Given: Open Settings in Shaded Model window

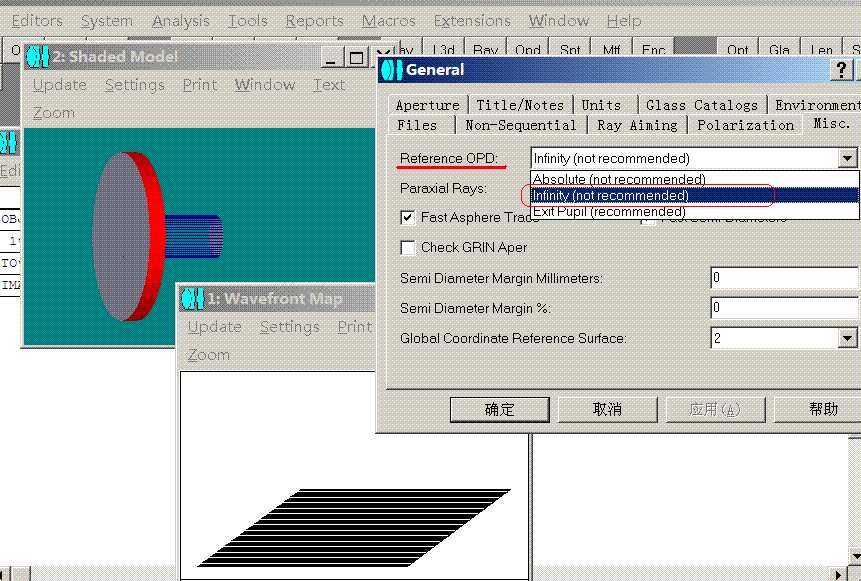Looking at the screenshot, I should click(135, 85).
